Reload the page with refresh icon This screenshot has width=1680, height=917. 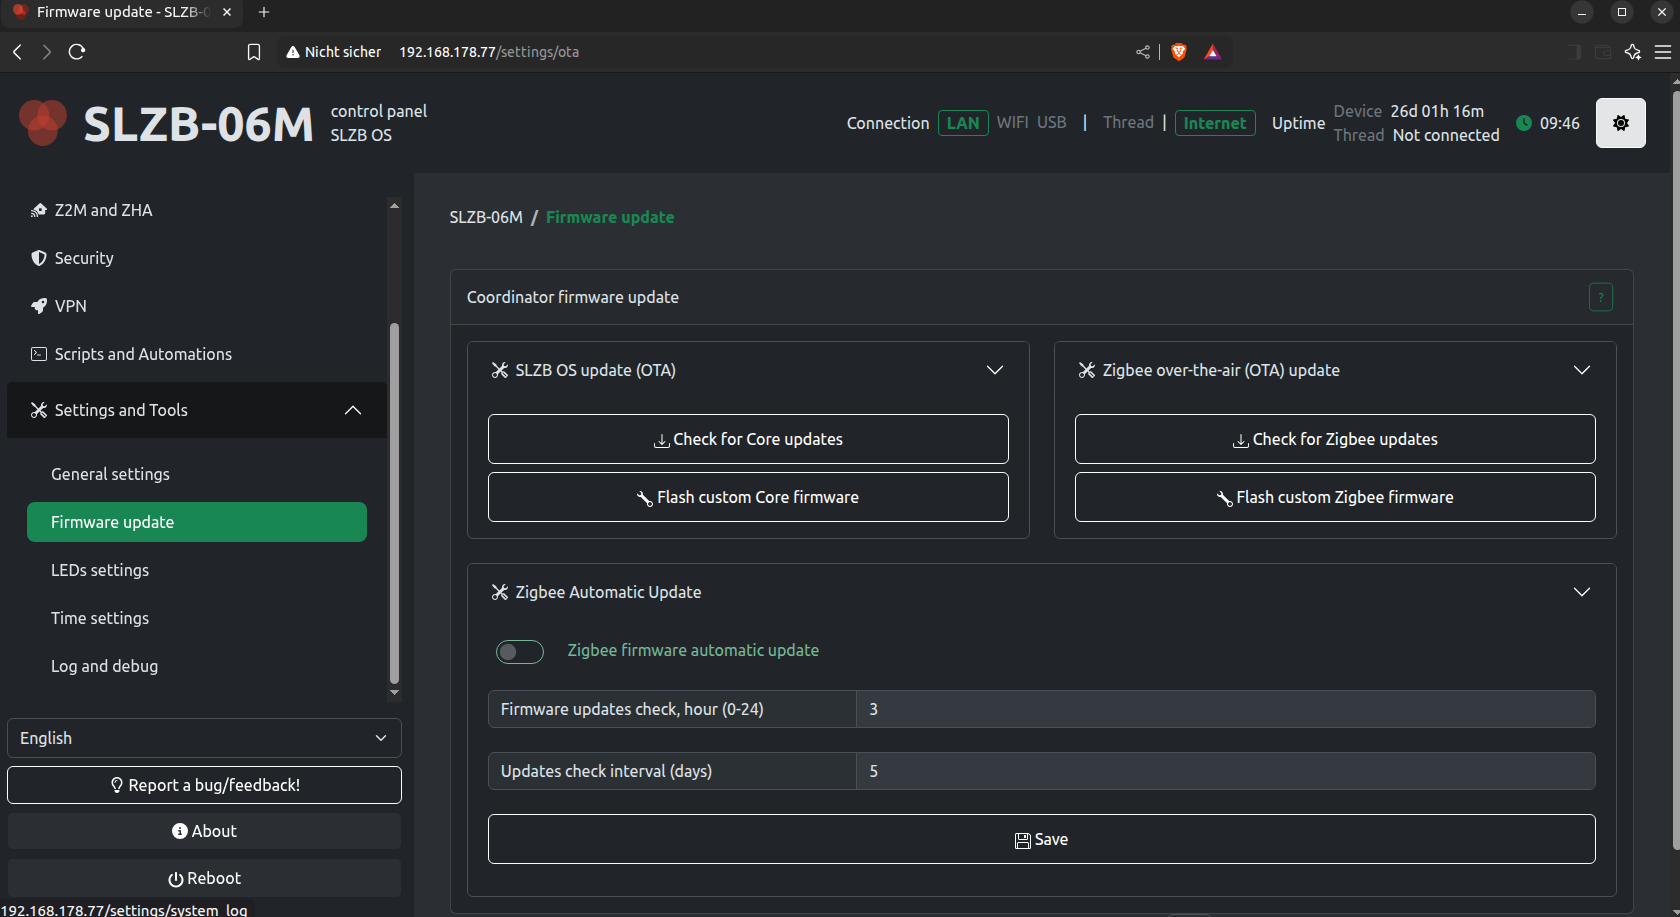[x=77, y=52]
